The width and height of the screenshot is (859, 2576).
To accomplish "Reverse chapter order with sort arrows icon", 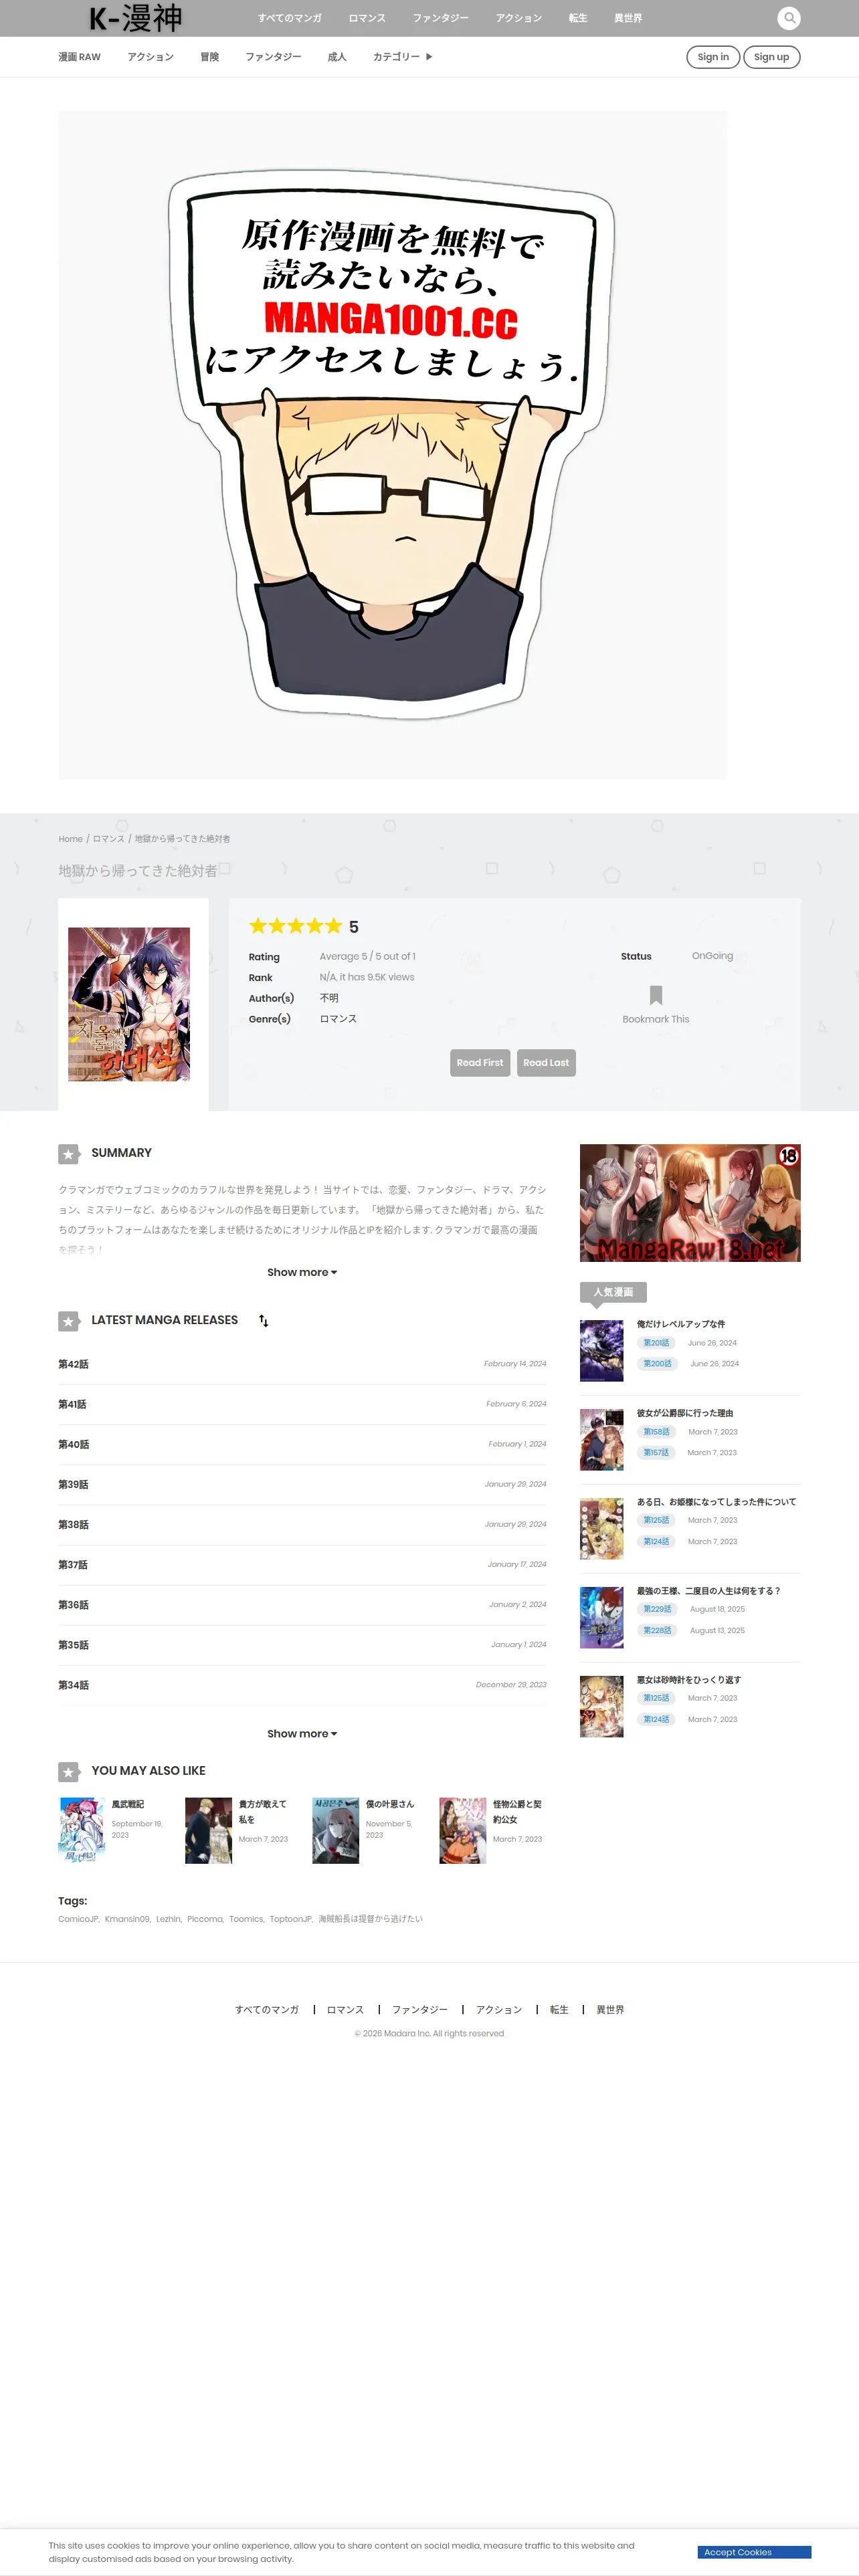I will point(264,1321).
